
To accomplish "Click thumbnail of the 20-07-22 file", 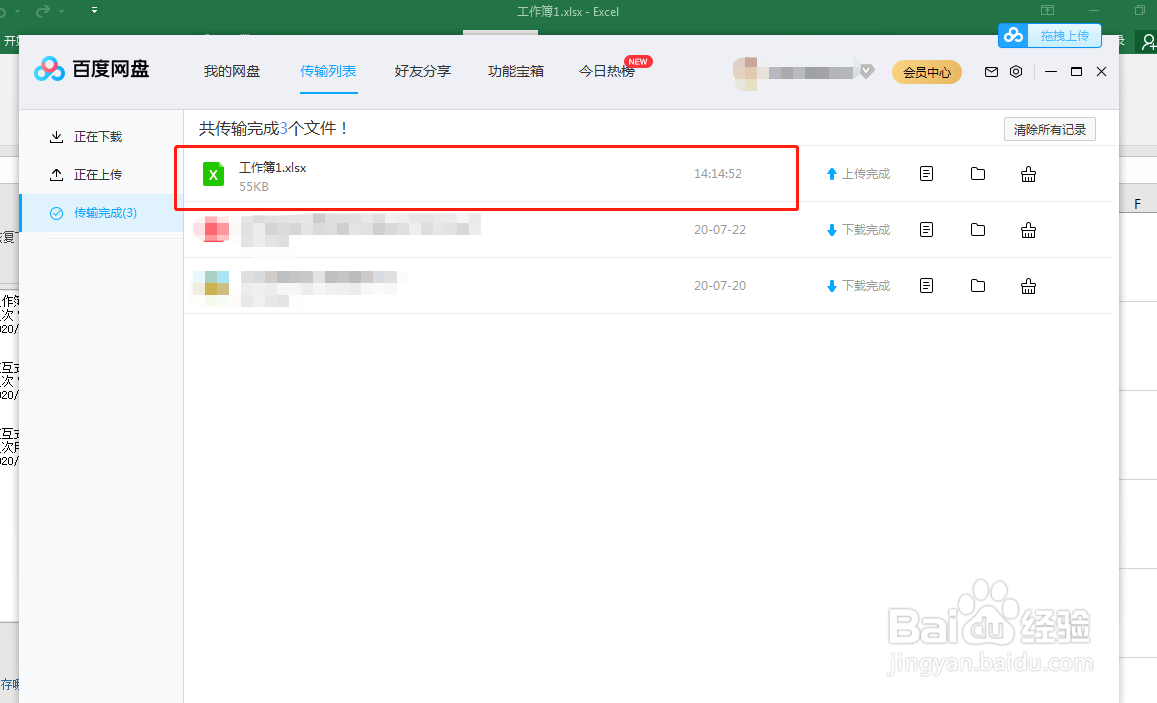I will pos(211,229).
